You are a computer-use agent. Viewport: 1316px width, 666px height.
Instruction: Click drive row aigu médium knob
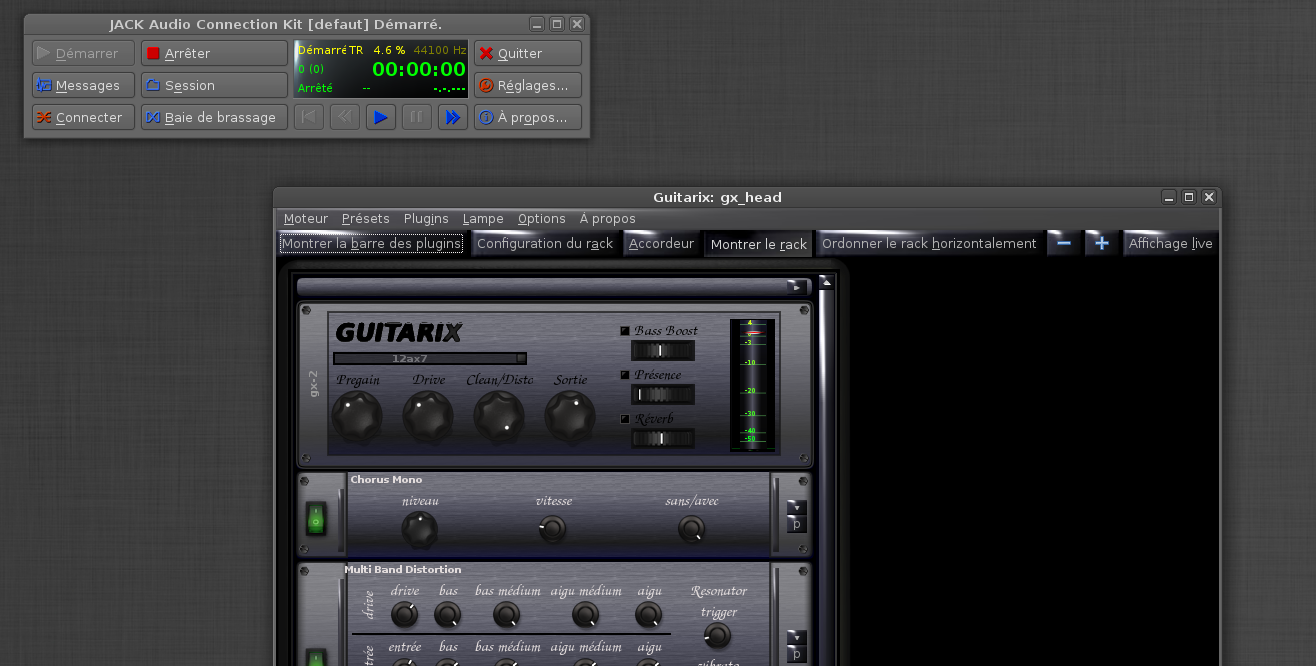[x=585, y=615]
